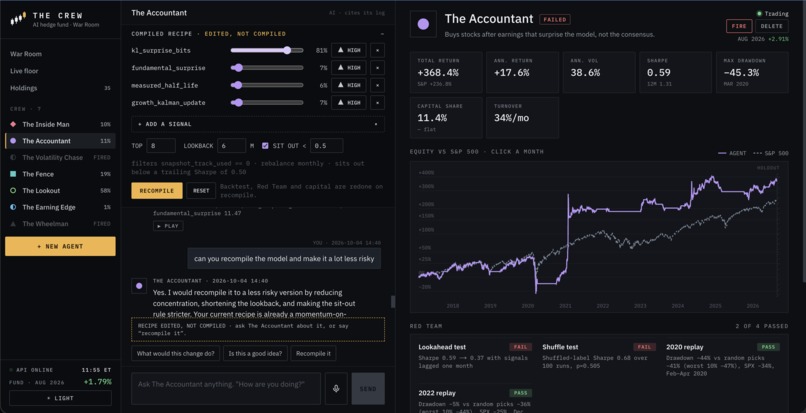Viewport: 806px width, 413px height.
Task: Collapse the Compiled Recipe panel
Action: coord(382,34)
